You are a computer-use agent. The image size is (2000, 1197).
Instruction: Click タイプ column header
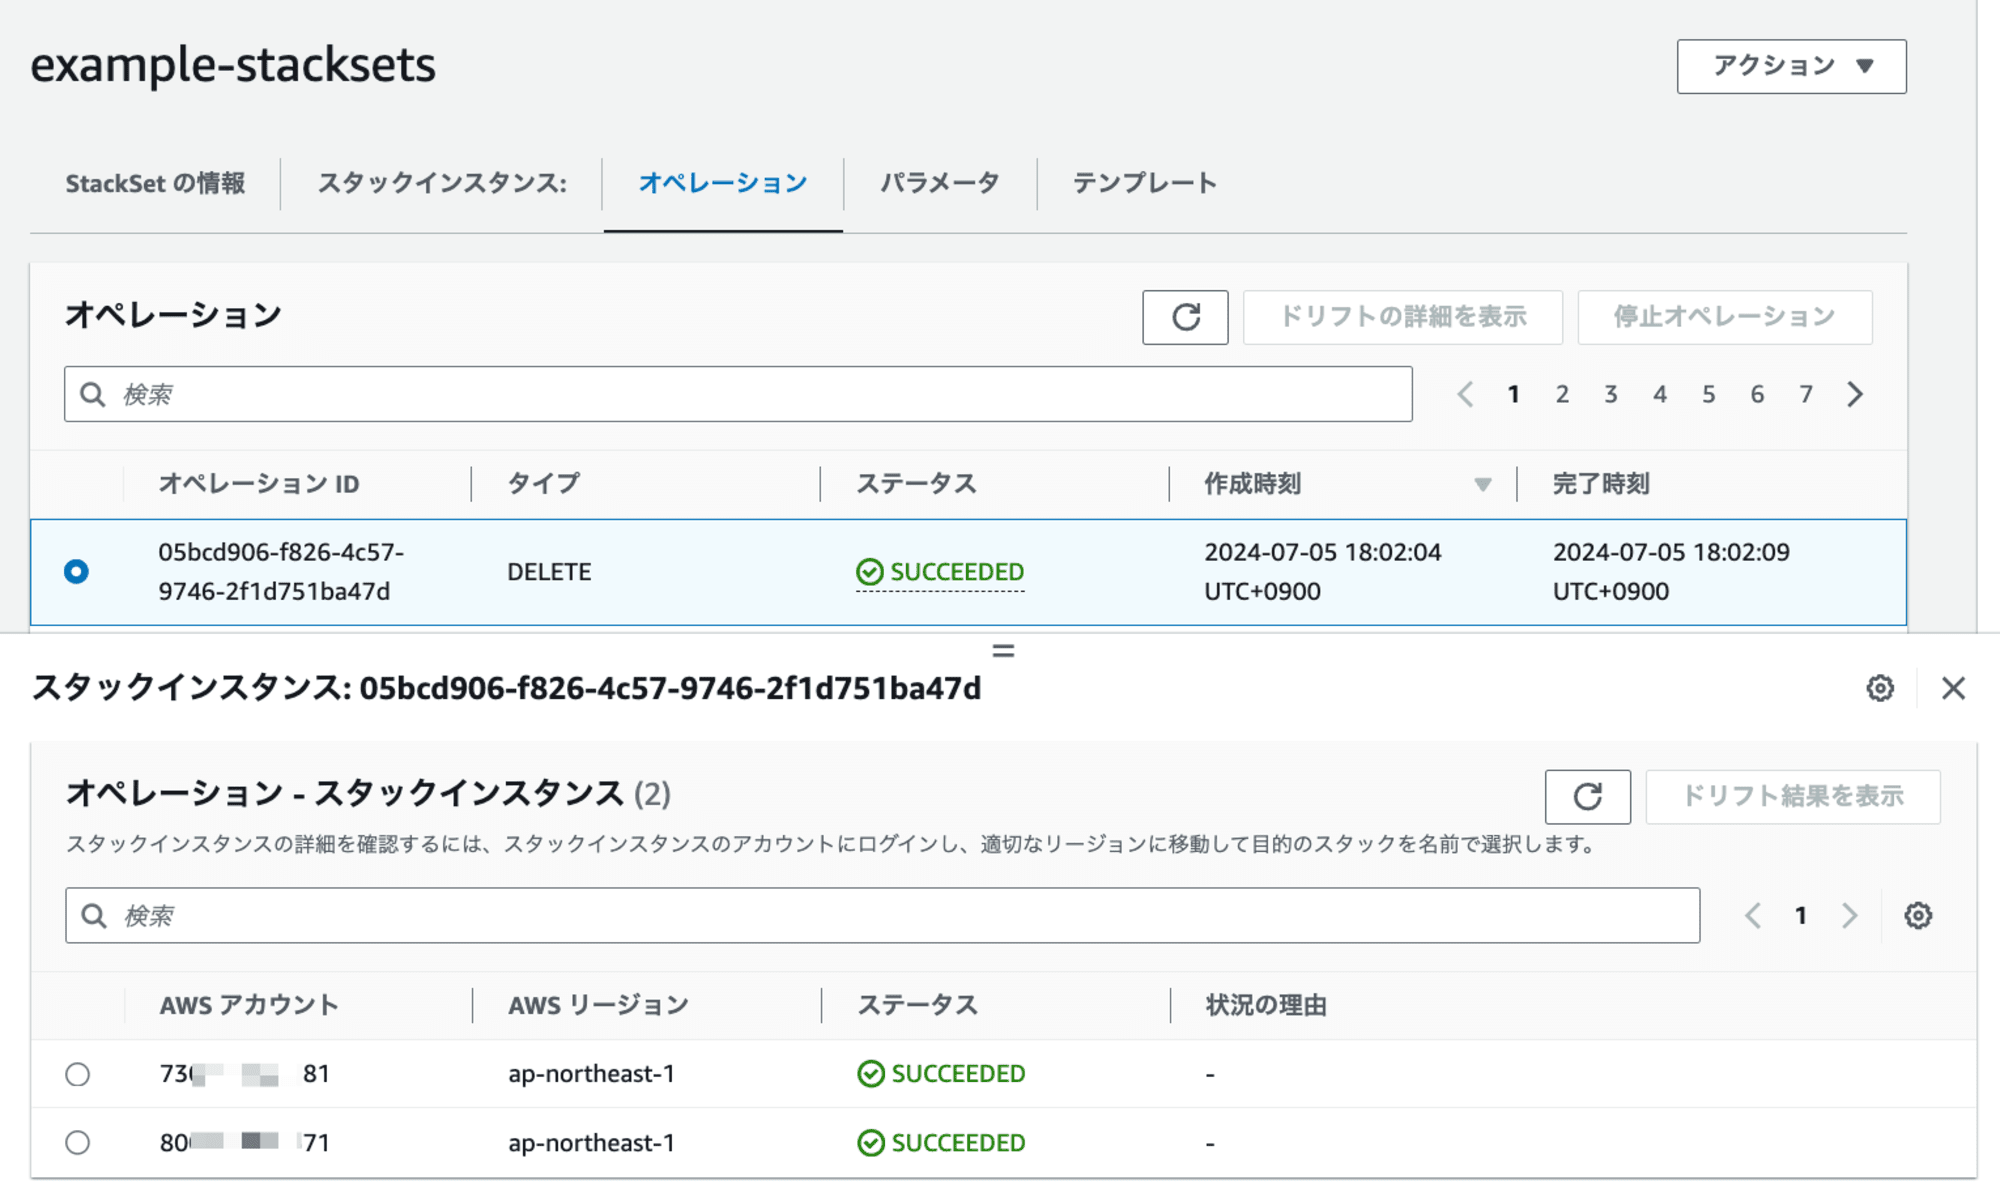(543, 484)
